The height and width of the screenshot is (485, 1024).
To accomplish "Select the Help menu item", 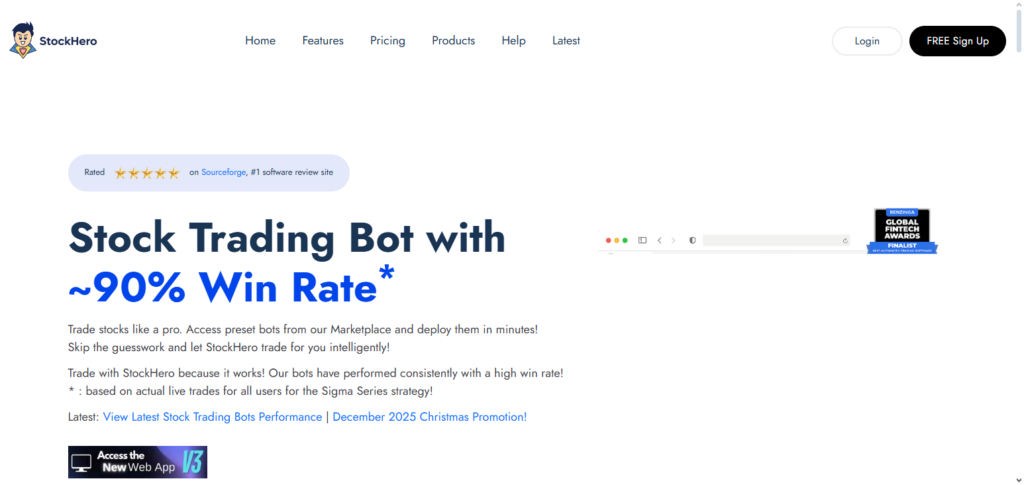I will pos(513,40).
